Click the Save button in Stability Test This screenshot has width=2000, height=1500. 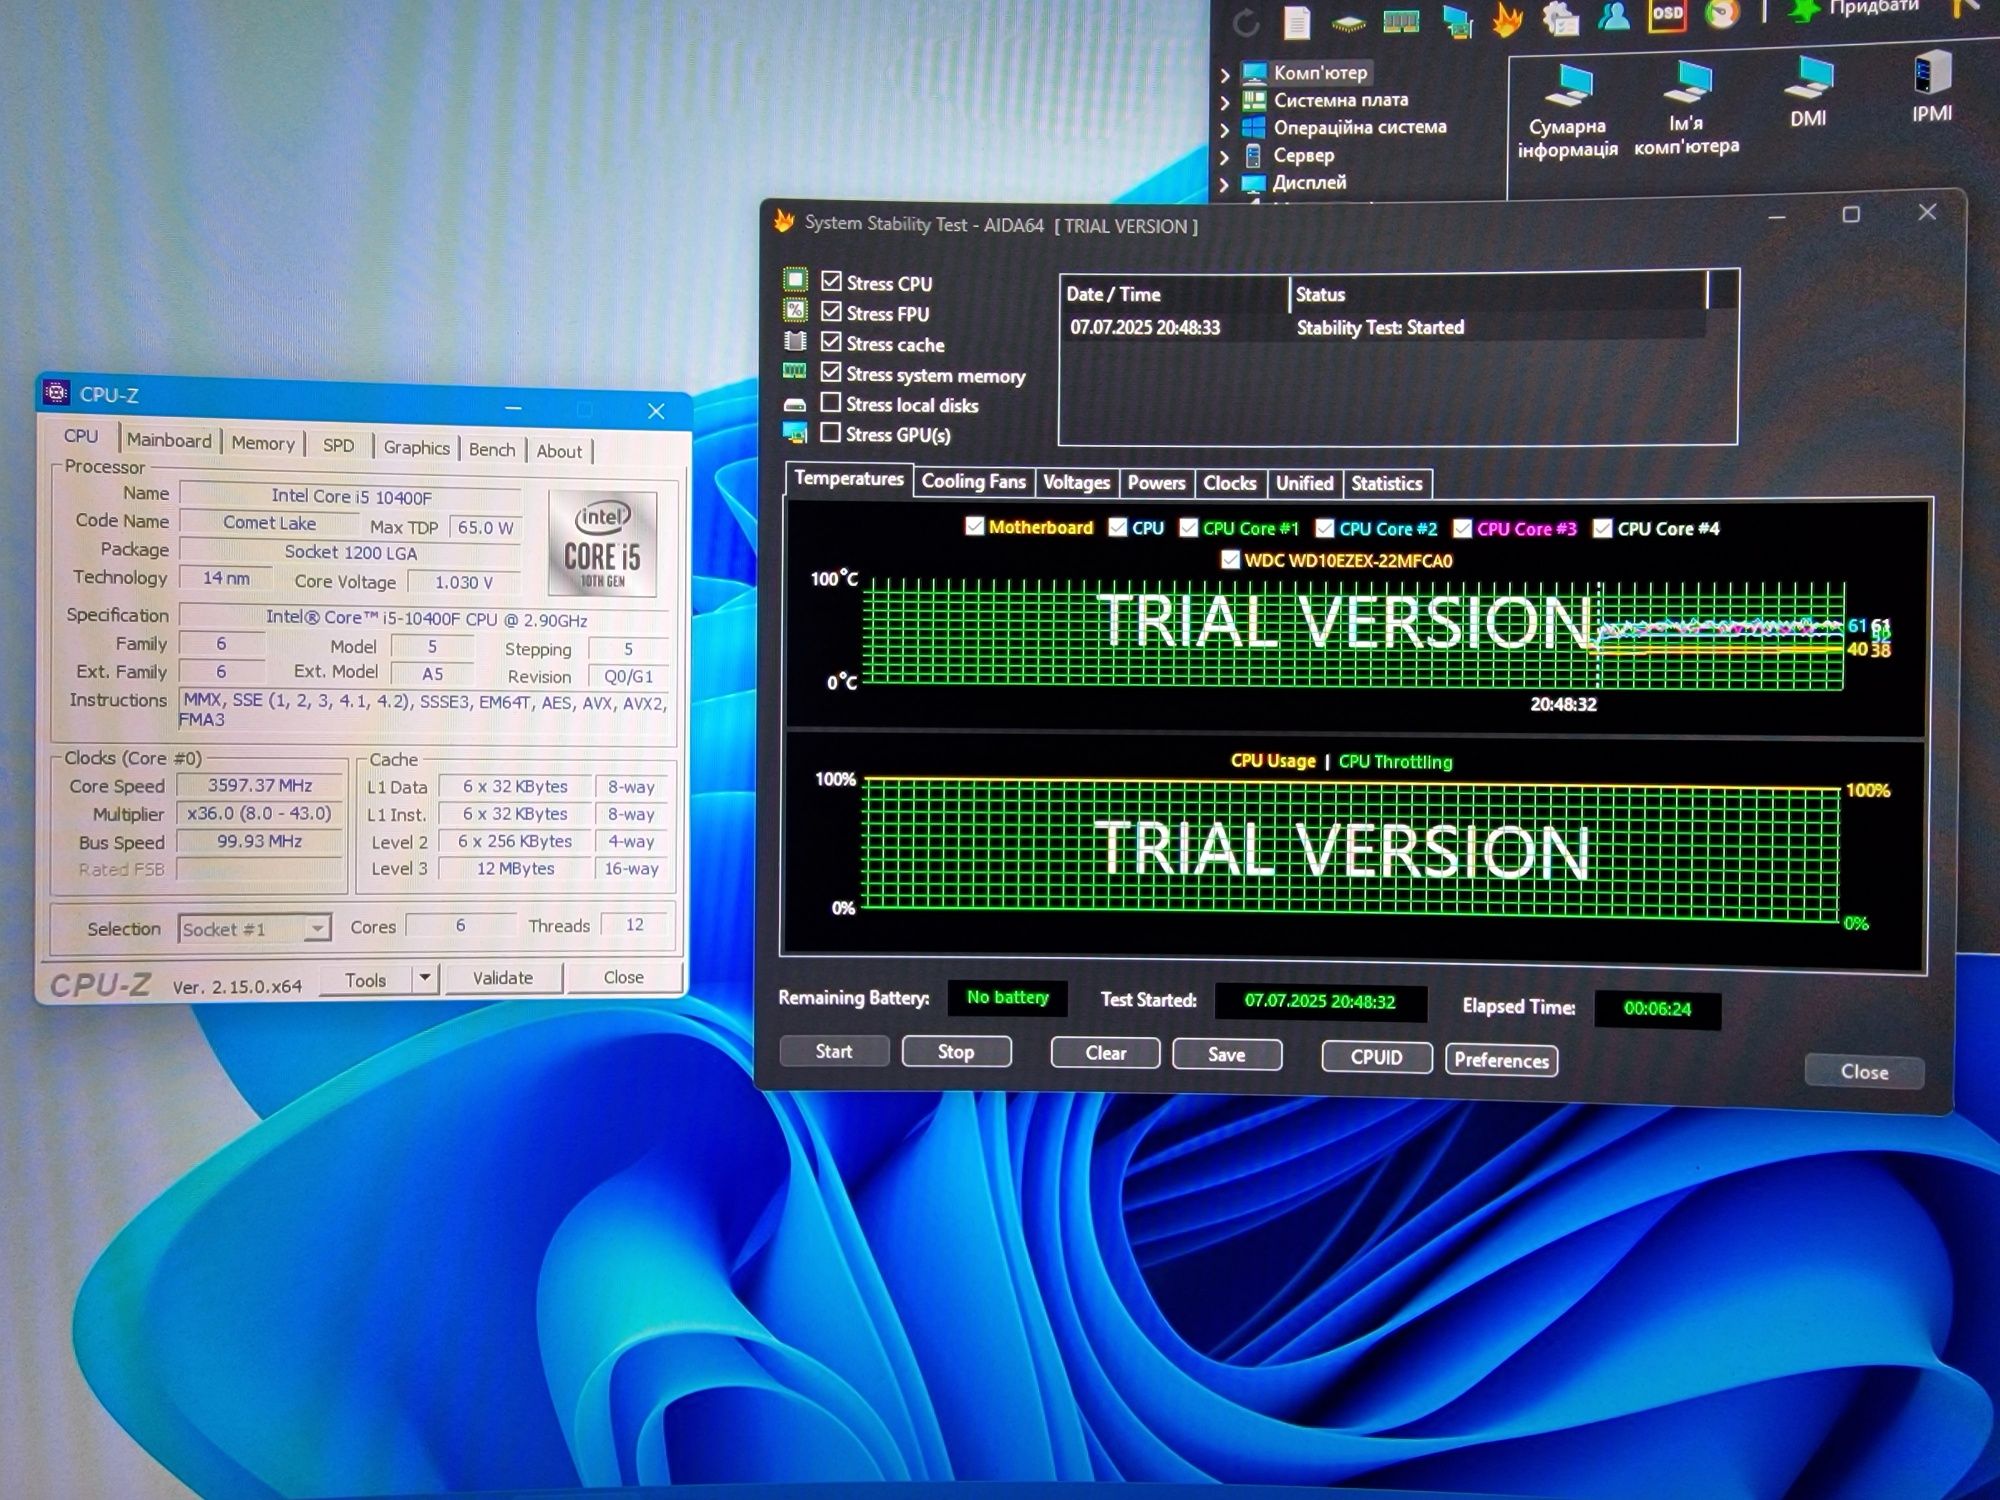(x=1227, y=1055)
